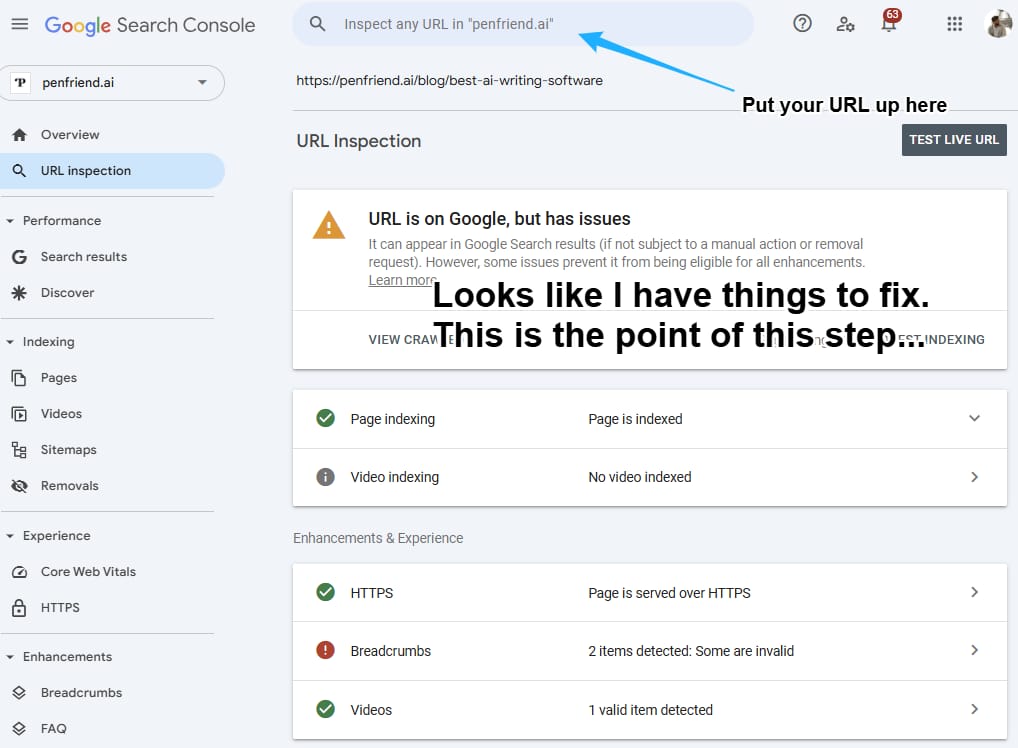Image resolution: width=1018 pixels, height=748 pixels.
Task: Open the hamburger main menu
Action: tap(19, 25)
